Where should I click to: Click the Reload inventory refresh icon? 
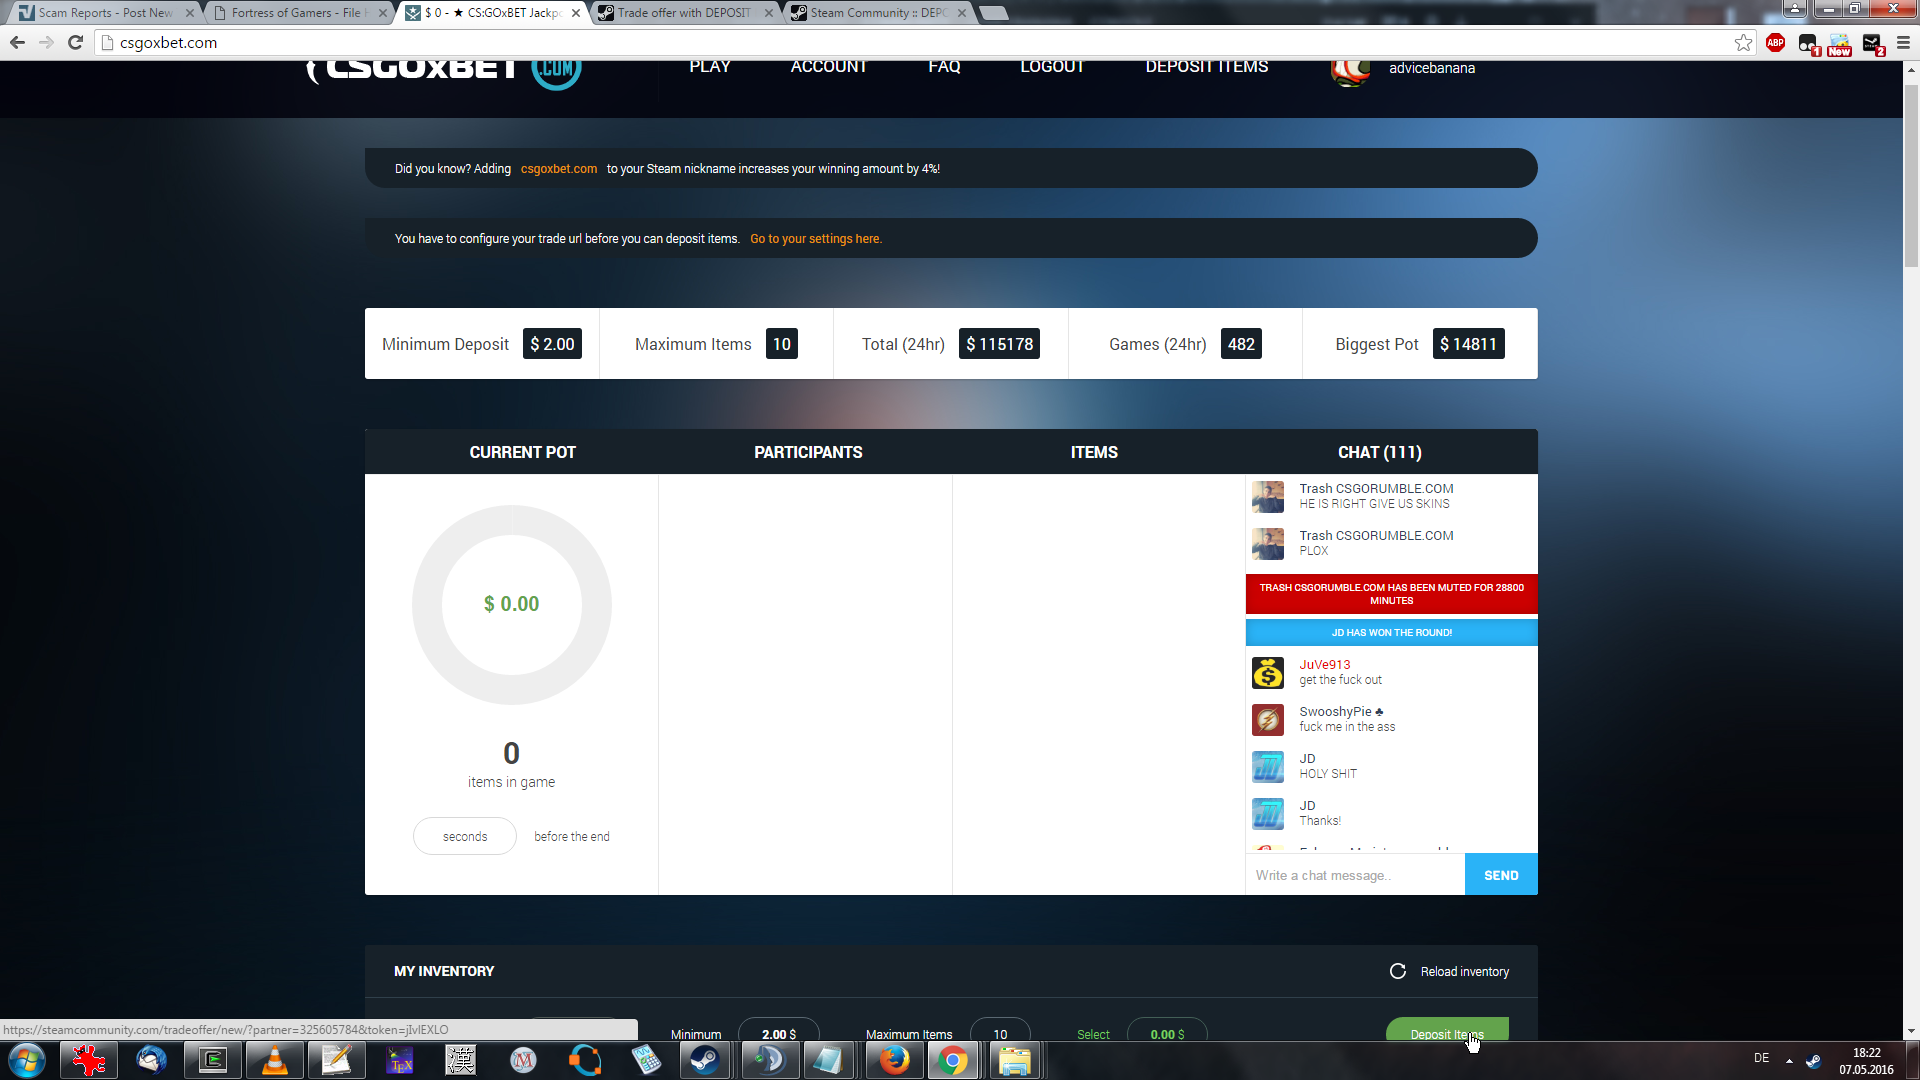pyautogui.click(x=1398, y=971)
